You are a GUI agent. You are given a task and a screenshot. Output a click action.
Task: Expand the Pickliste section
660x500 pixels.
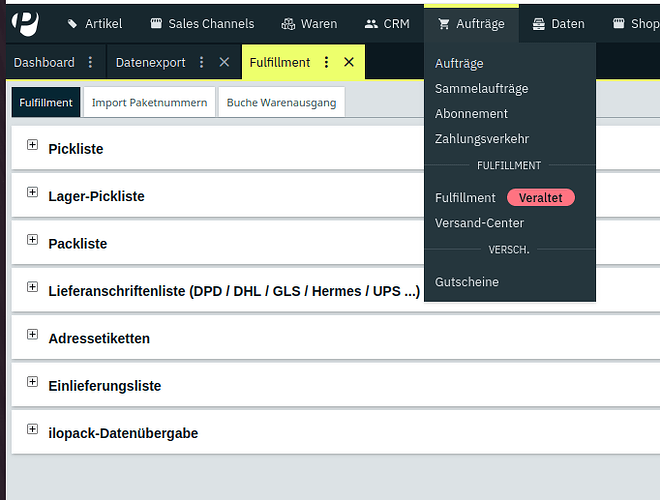pos(32,146)
